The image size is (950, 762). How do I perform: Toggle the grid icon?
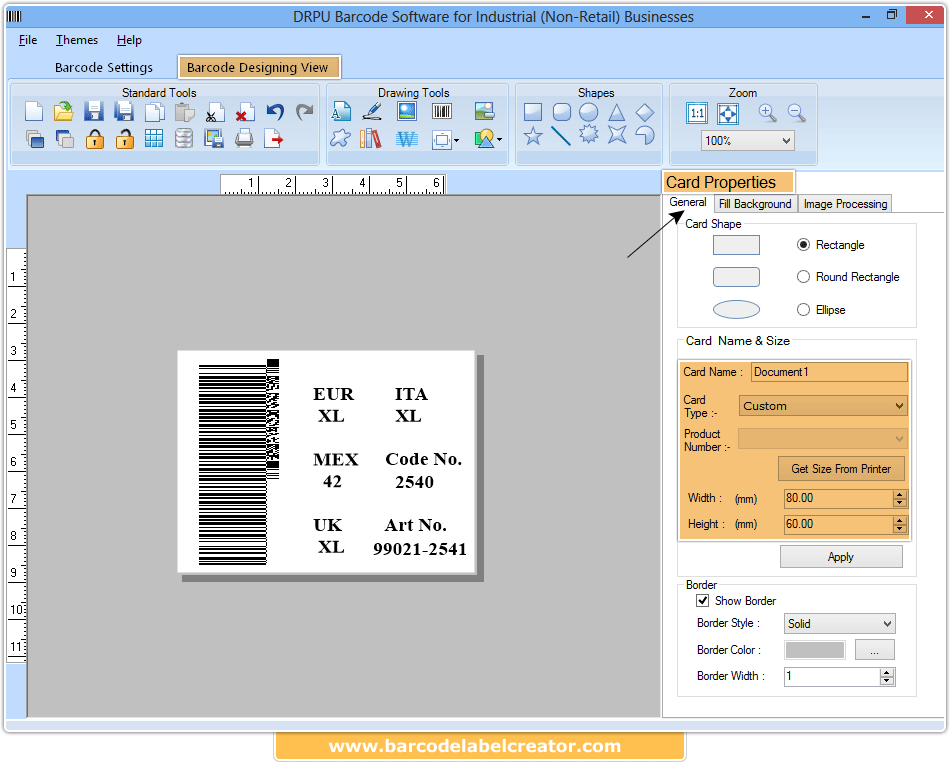(x=154, y=139)
